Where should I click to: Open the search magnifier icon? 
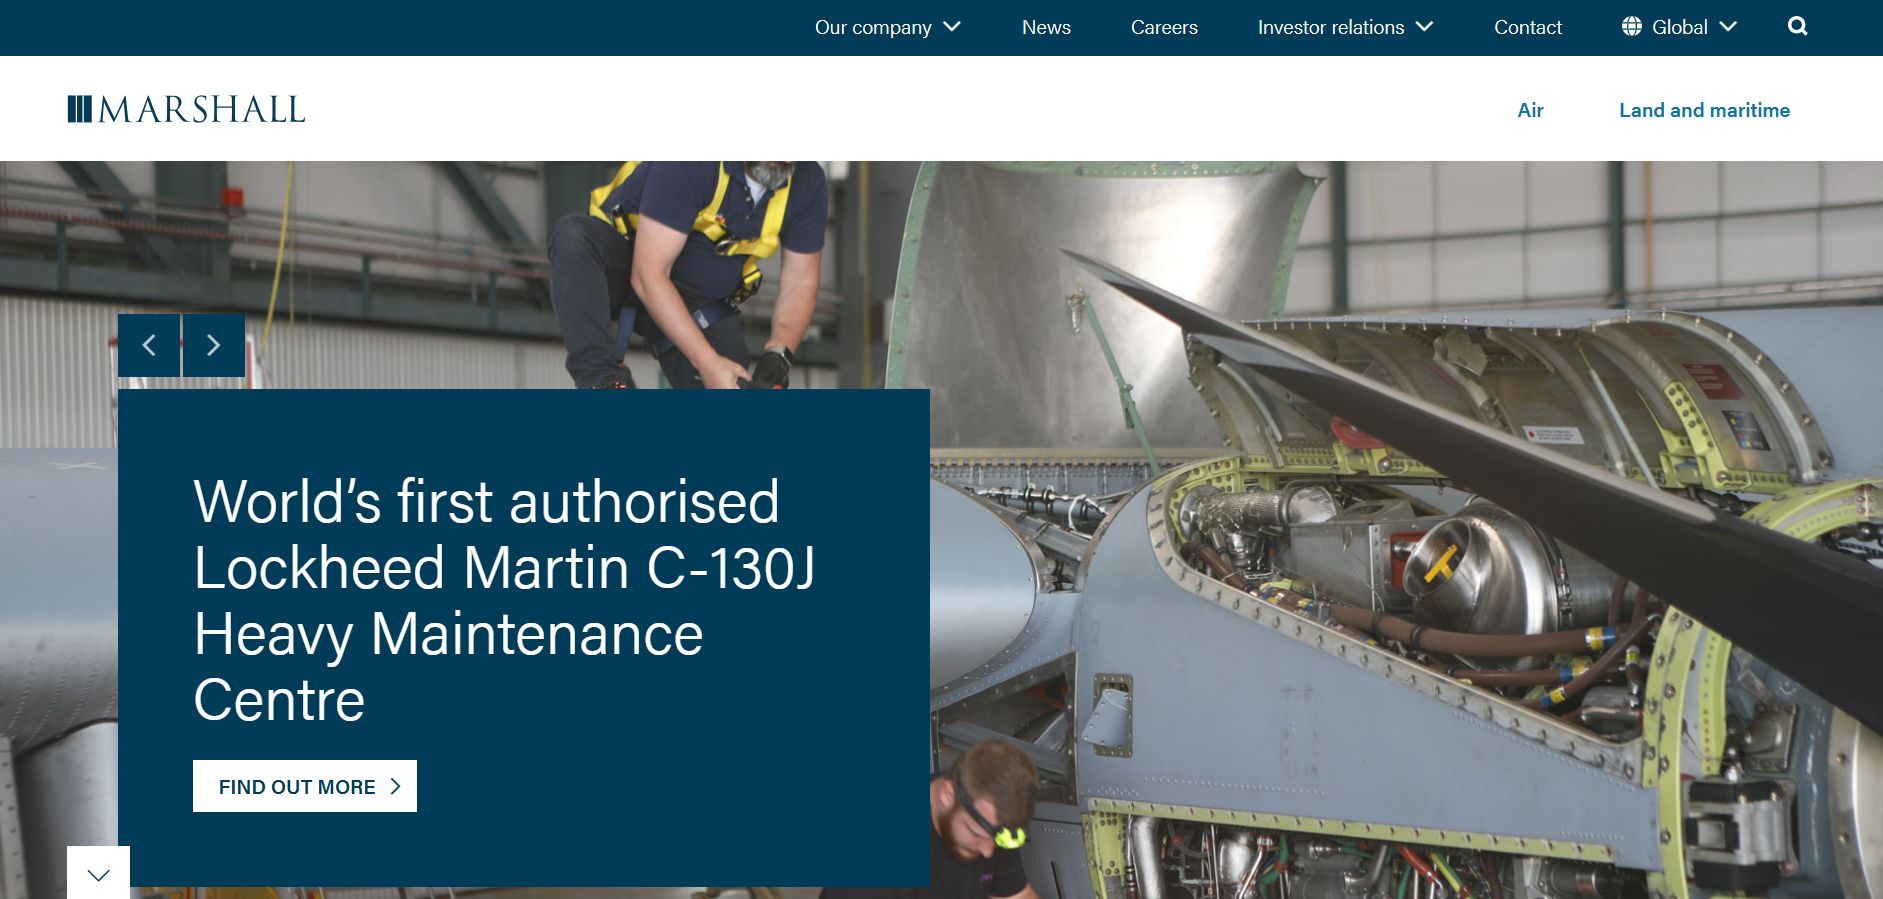coord(1797,27)
